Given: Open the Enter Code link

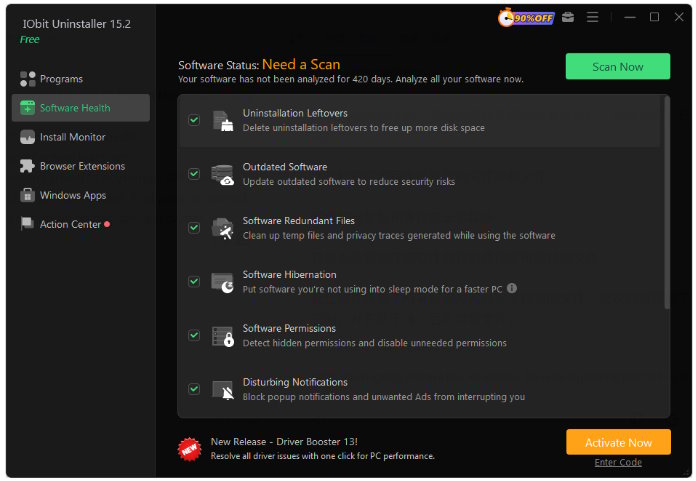Looking at the screenshot, I should pyautogui.click(x=618, y=462).
